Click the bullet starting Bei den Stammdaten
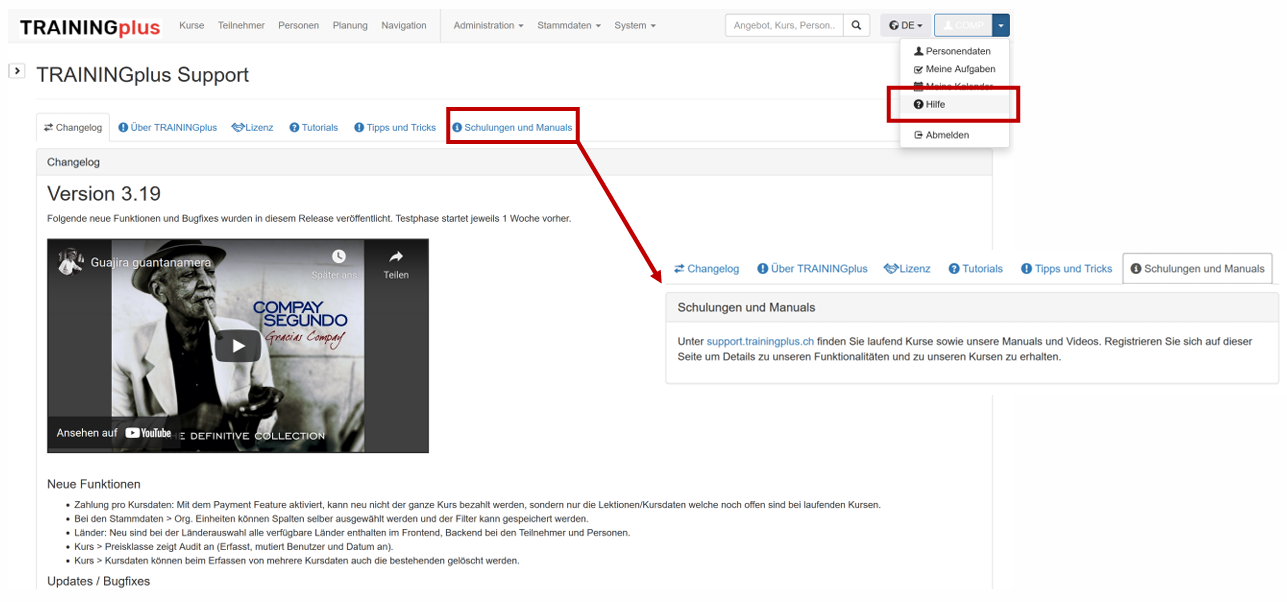The height and width of the screenshot is (602, 1287). pyautogui.click(x=331, y=519)
